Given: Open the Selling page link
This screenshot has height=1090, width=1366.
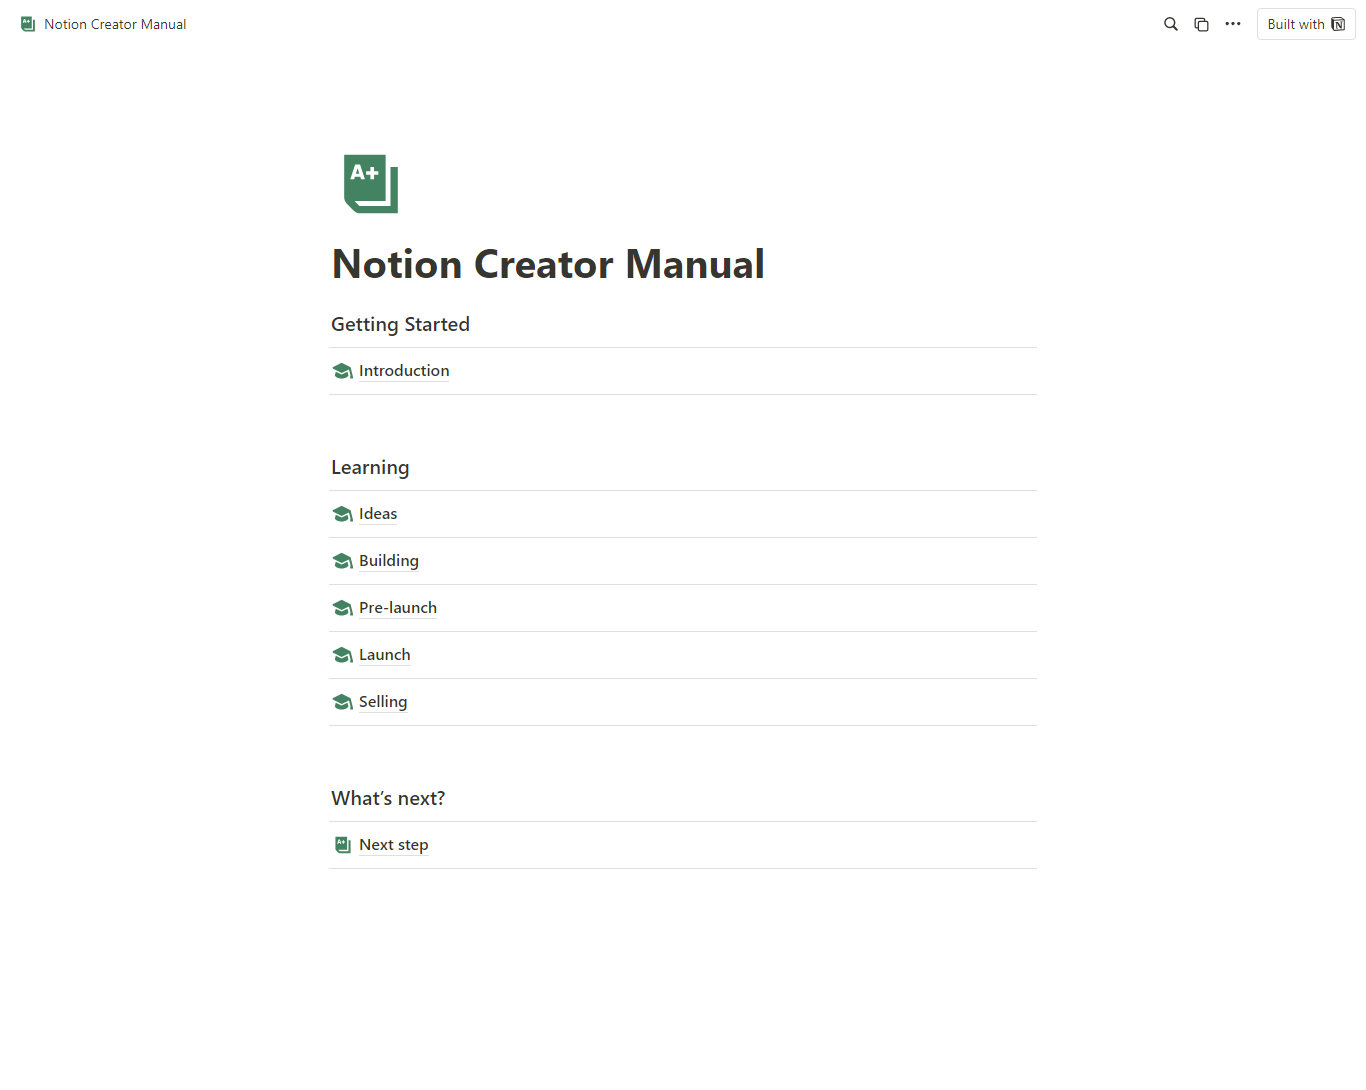Looking at the screenshot, I should [383, 702].
